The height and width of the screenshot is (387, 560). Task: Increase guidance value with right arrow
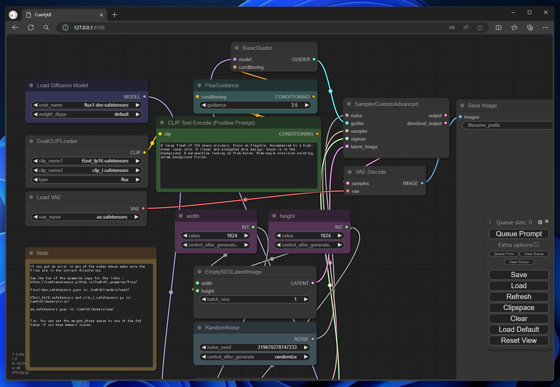coord(306,105)
